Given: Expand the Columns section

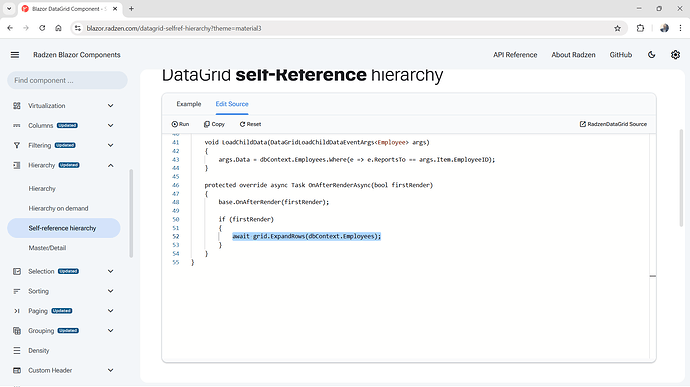Looking at the screenshot, I should [x=110, y=125].
